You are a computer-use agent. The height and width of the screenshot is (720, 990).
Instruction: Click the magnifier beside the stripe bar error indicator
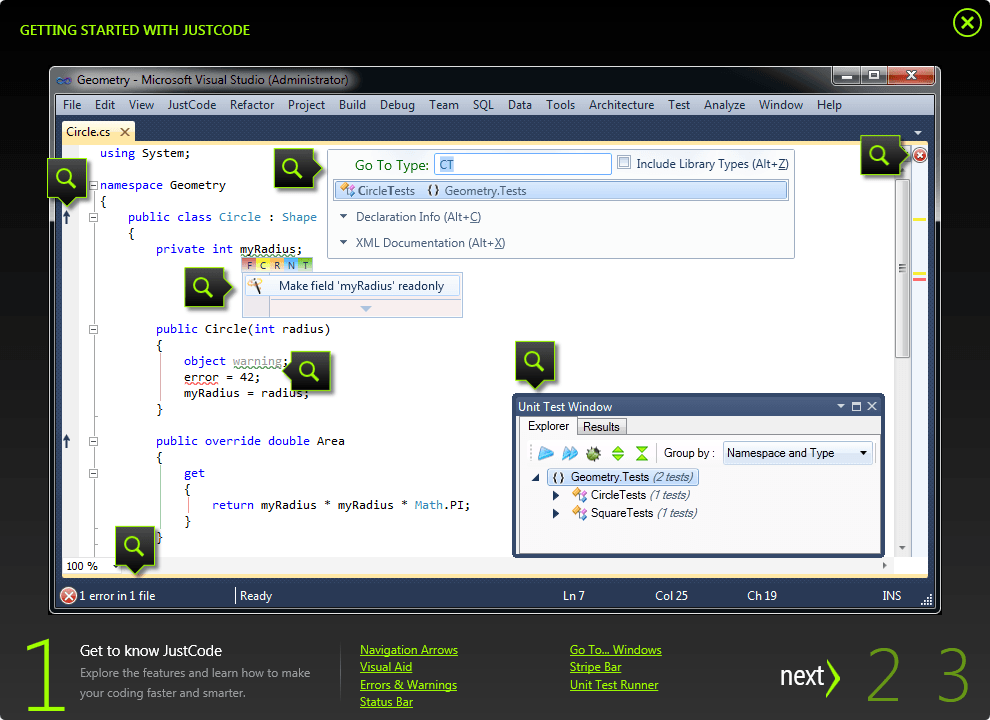pyautogui.click(x=879, y=155)
